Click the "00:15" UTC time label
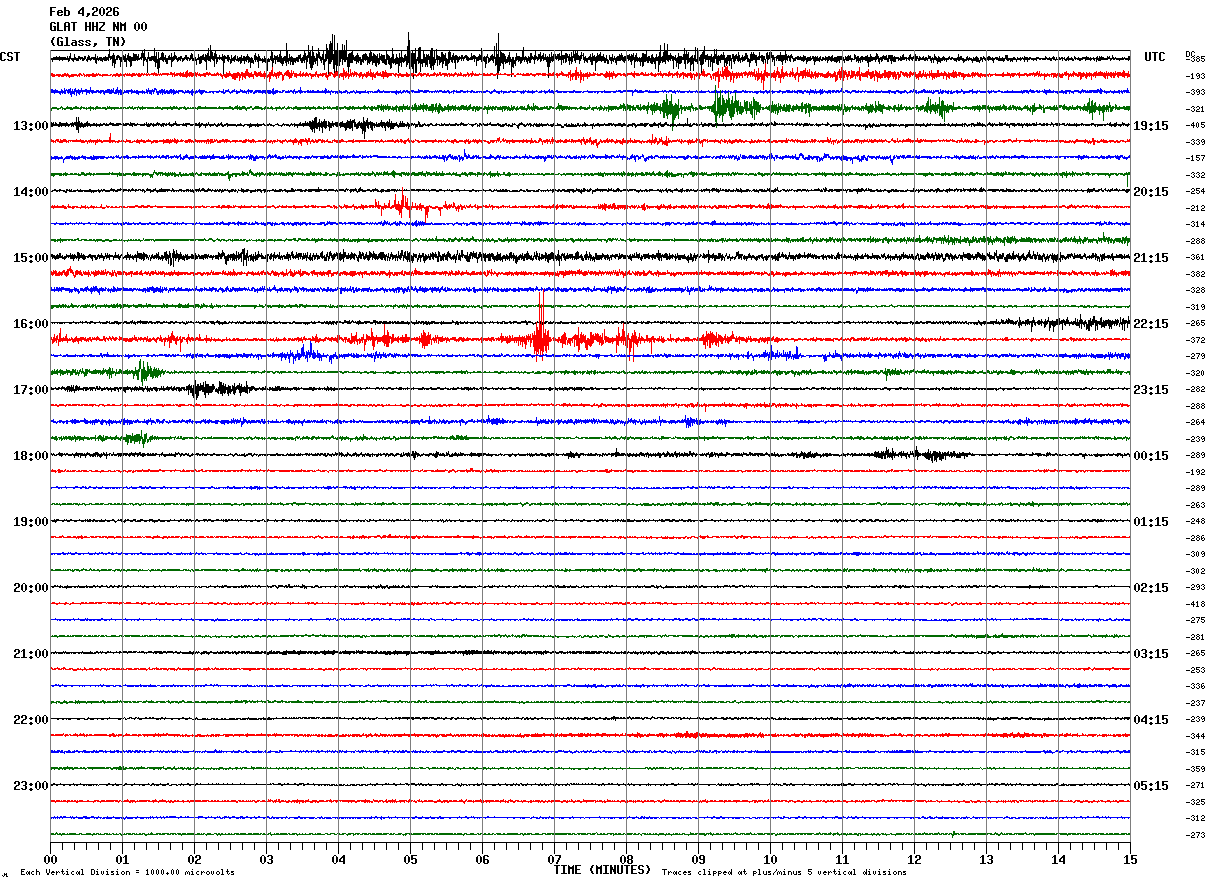The image size is (1210, 886). pyautogui.click(x=1151, y=456)
